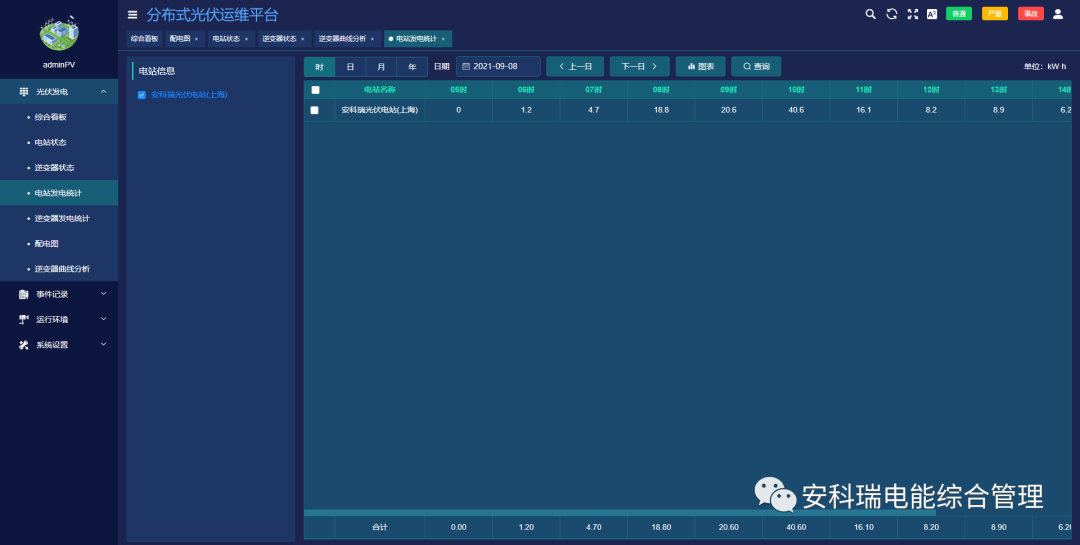
Task: Select the 月 monthly granularity button
Action: click(381, 67)
